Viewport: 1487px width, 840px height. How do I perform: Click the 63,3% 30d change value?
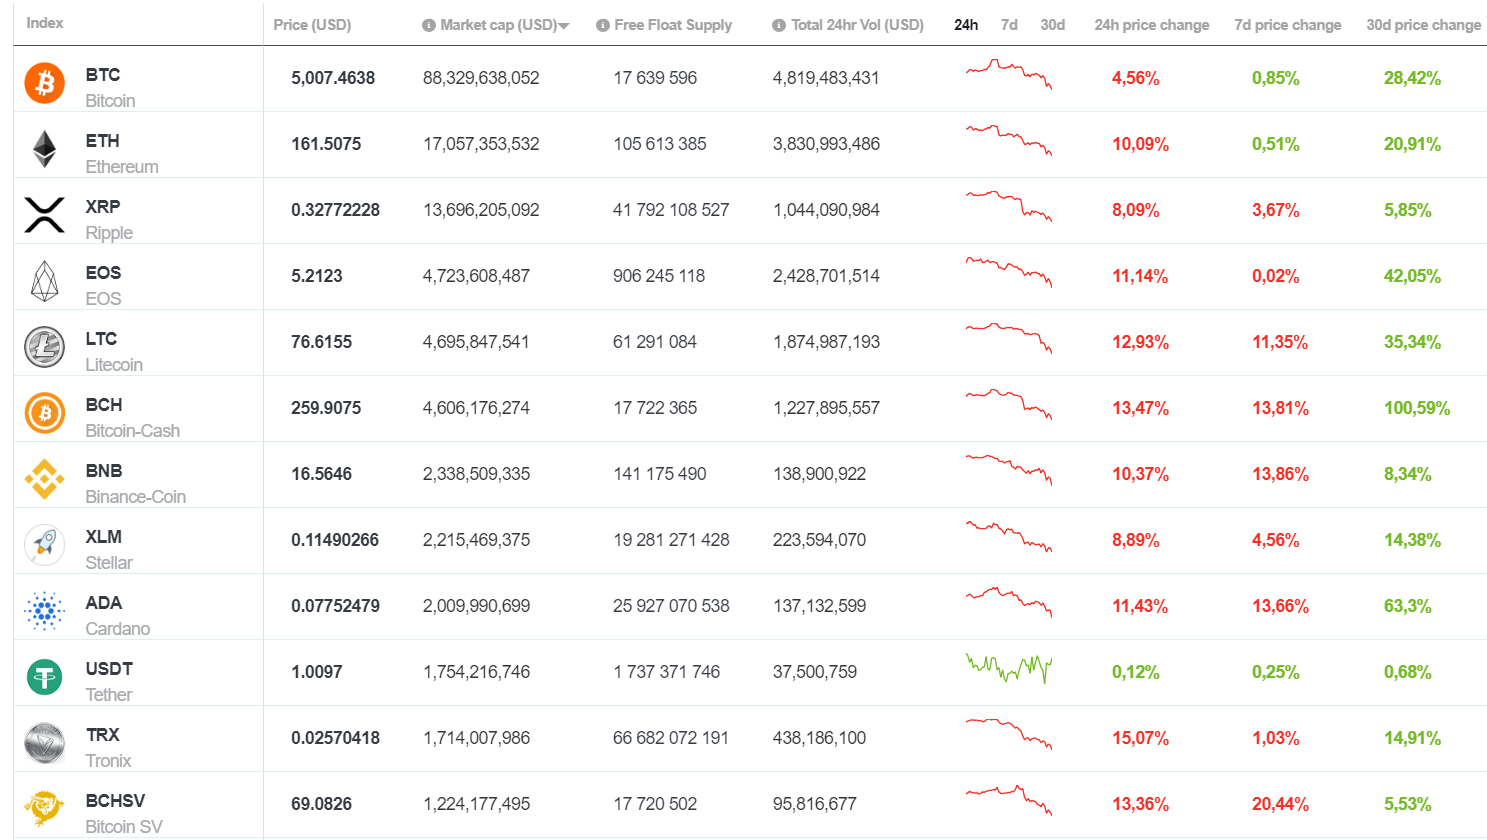tap(1408, 606)
